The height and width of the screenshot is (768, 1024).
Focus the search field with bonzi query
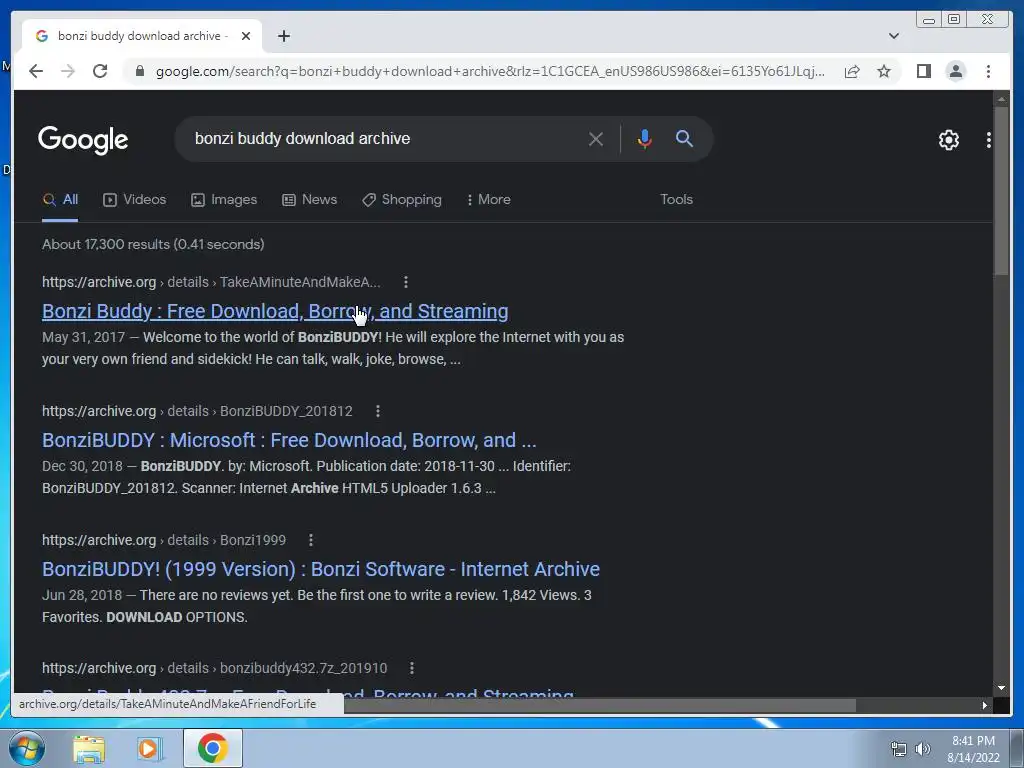coord(385,138)
